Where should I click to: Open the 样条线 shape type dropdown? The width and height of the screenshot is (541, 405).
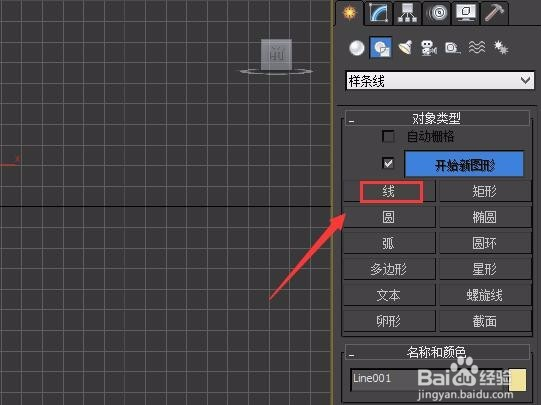pyautogui.click(x=440, y=81)
